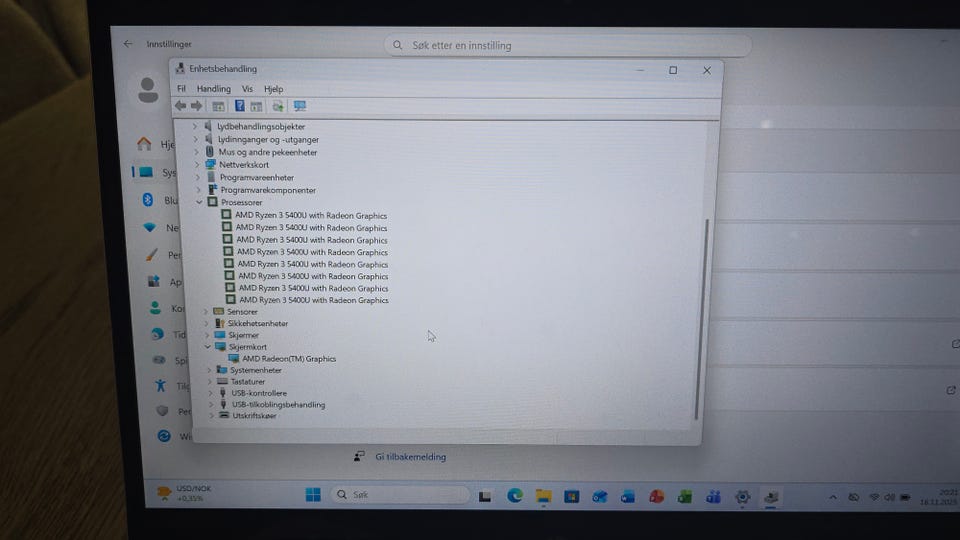
Task: Open the Handling menu
Action: 214,89
